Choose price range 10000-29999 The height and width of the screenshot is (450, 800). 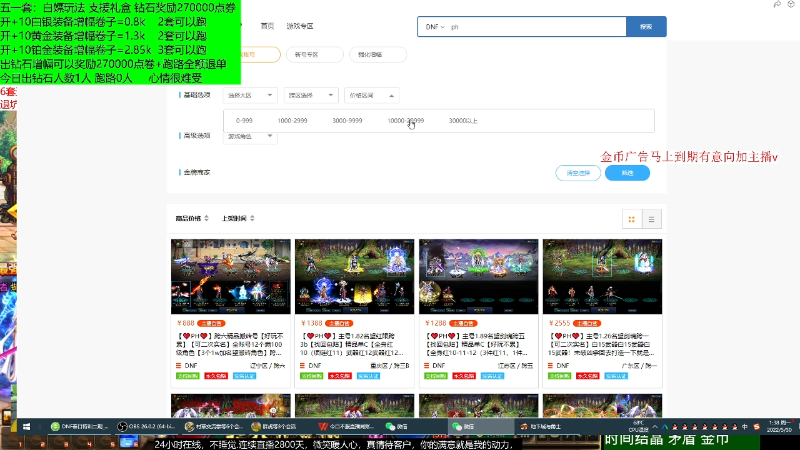click(406, 121)
